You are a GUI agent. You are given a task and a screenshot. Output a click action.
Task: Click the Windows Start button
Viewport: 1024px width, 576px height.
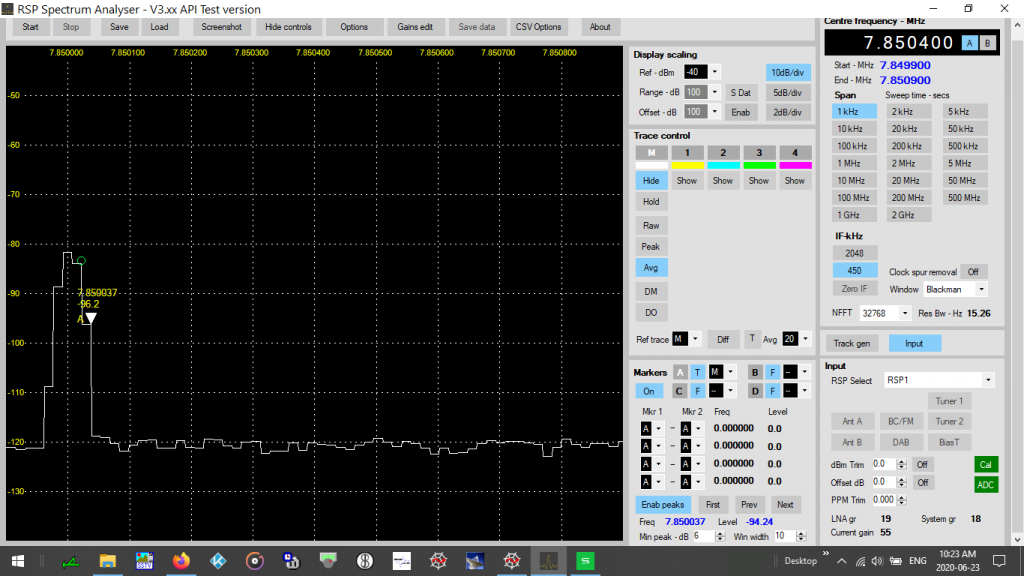point(17,561)
